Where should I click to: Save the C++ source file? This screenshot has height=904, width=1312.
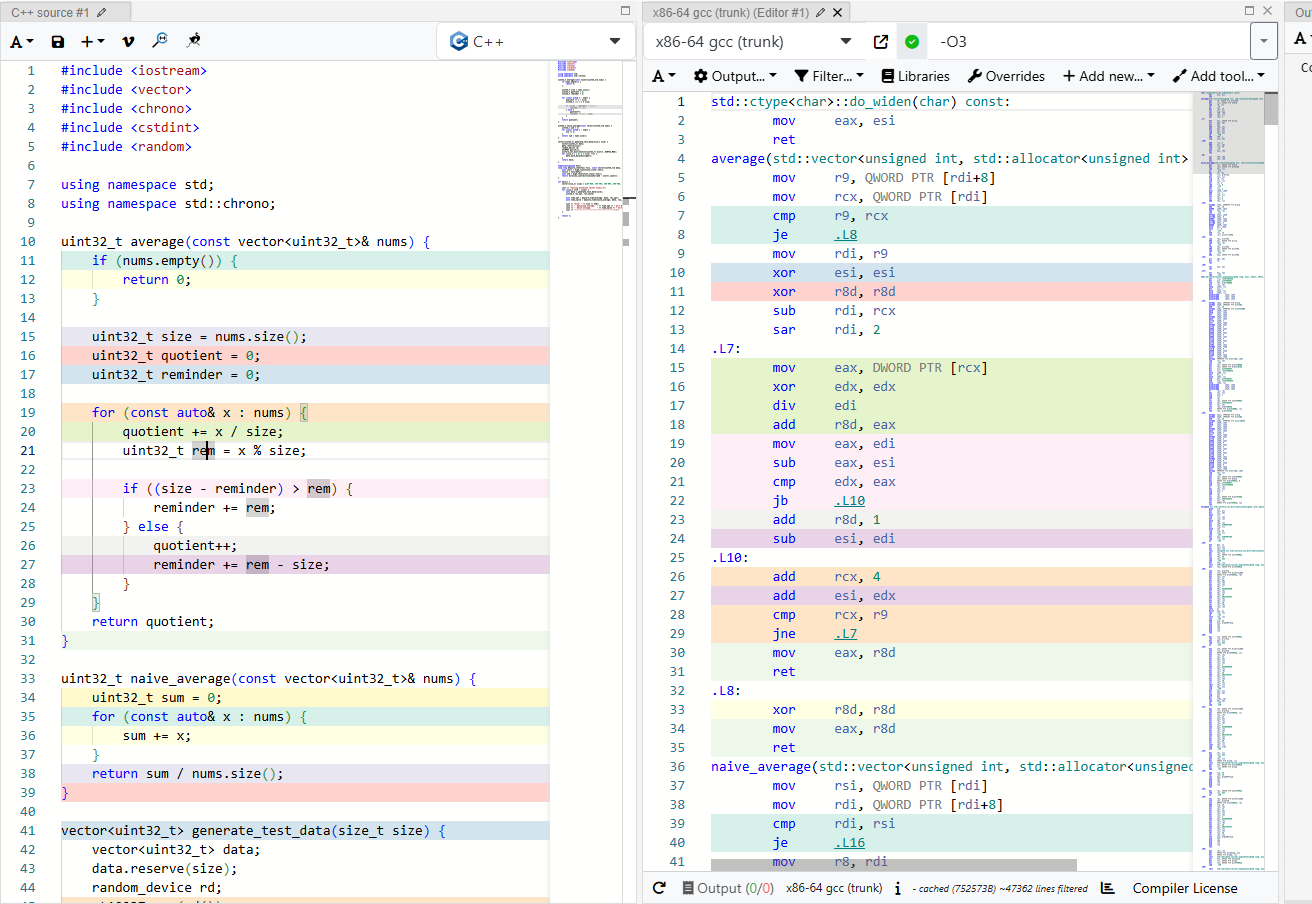click(x=58, y=41)
